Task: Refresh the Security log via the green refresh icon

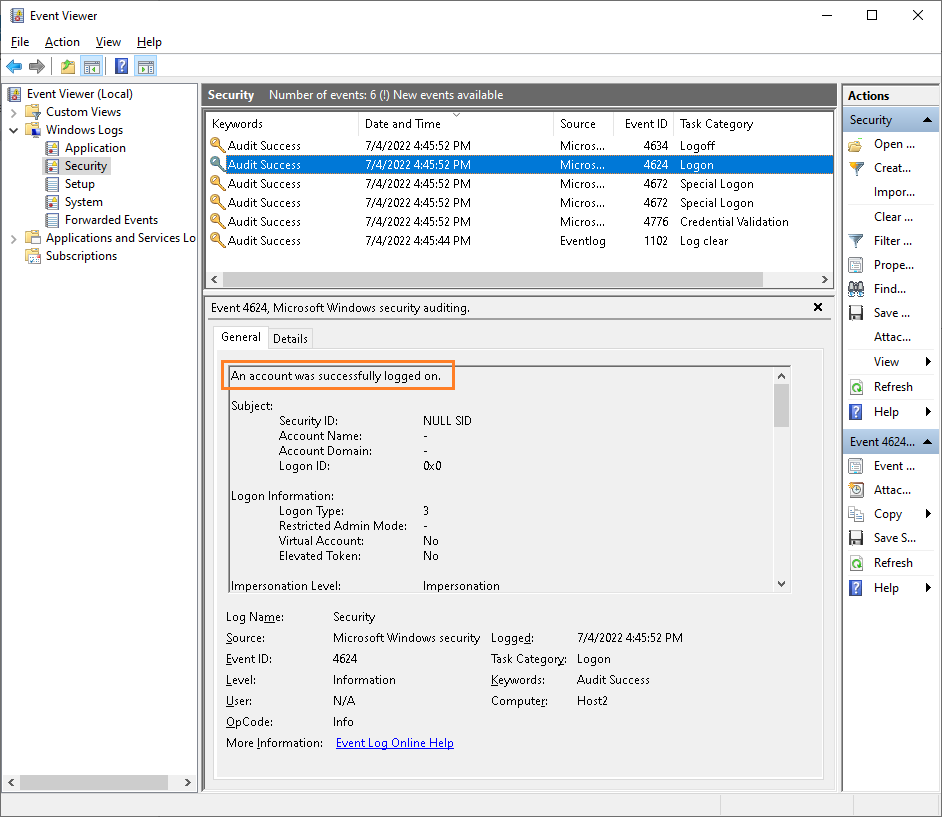Action: 885,386
